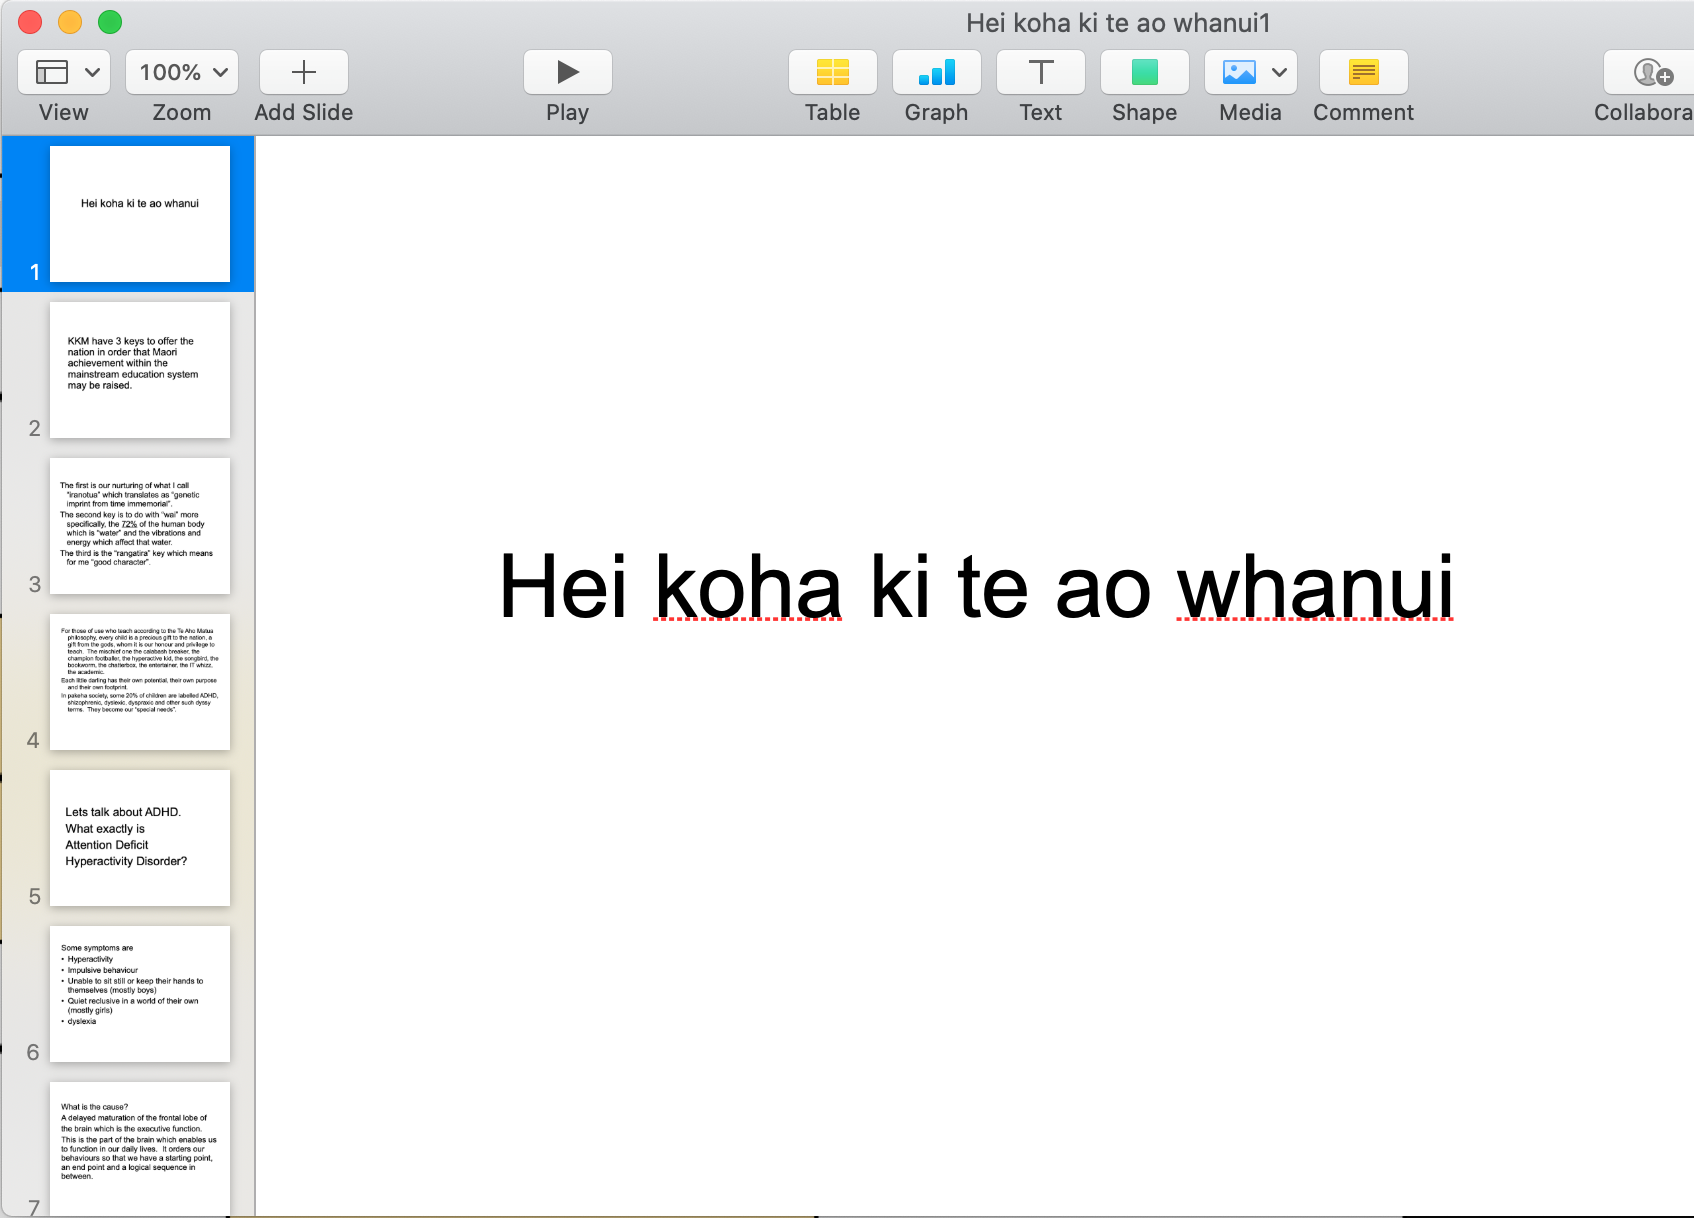Select slide 3 thumbnail in navigator

[140, 526]
